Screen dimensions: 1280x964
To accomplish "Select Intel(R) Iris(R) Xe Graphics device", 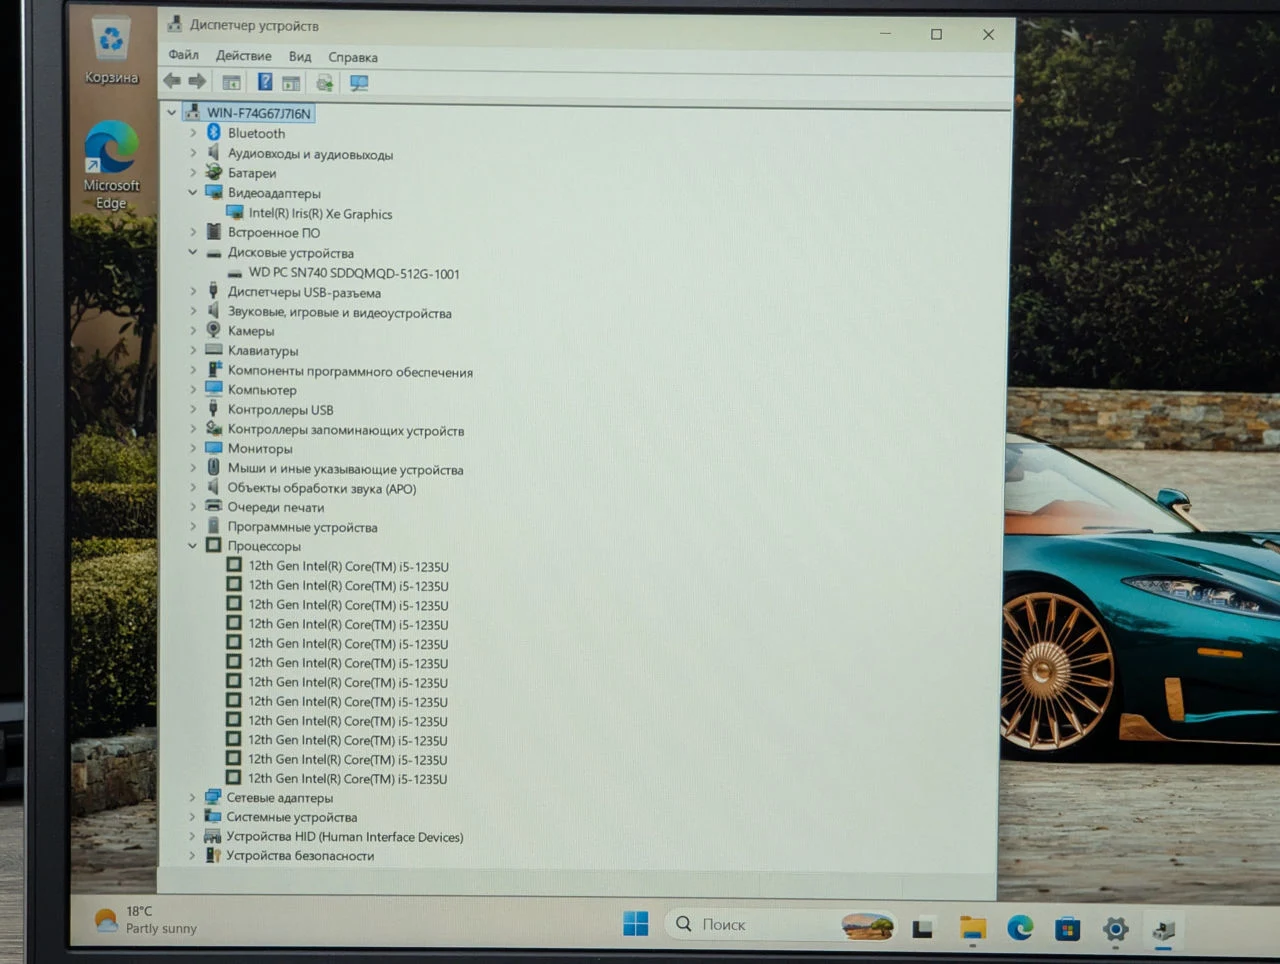I will (320, 214).
